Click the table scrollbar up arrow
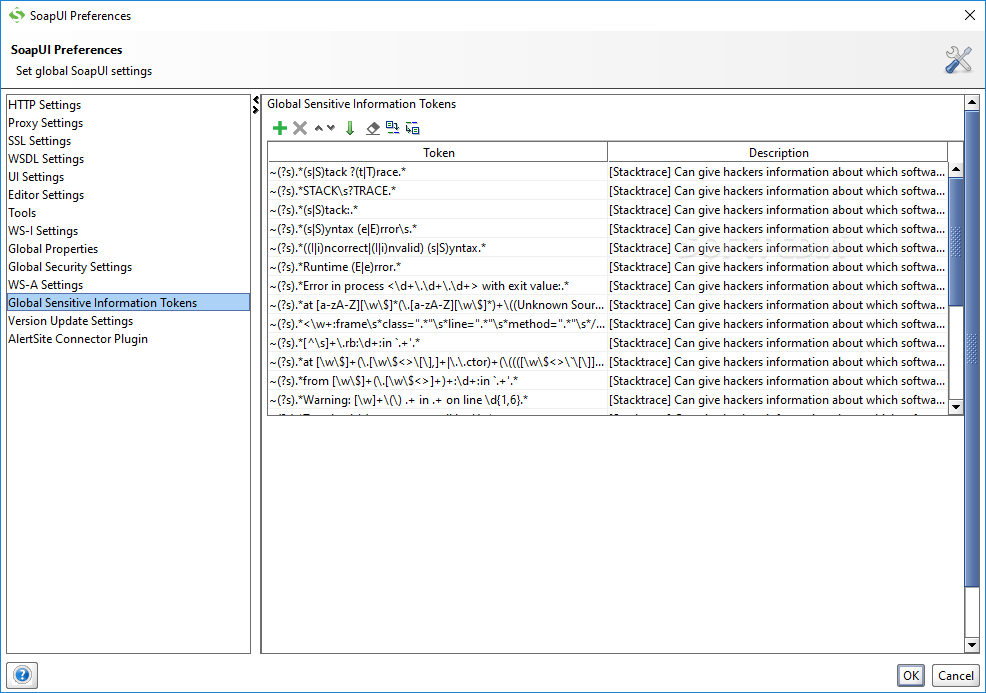The image size is (986, 693). [x=956, y=169]
